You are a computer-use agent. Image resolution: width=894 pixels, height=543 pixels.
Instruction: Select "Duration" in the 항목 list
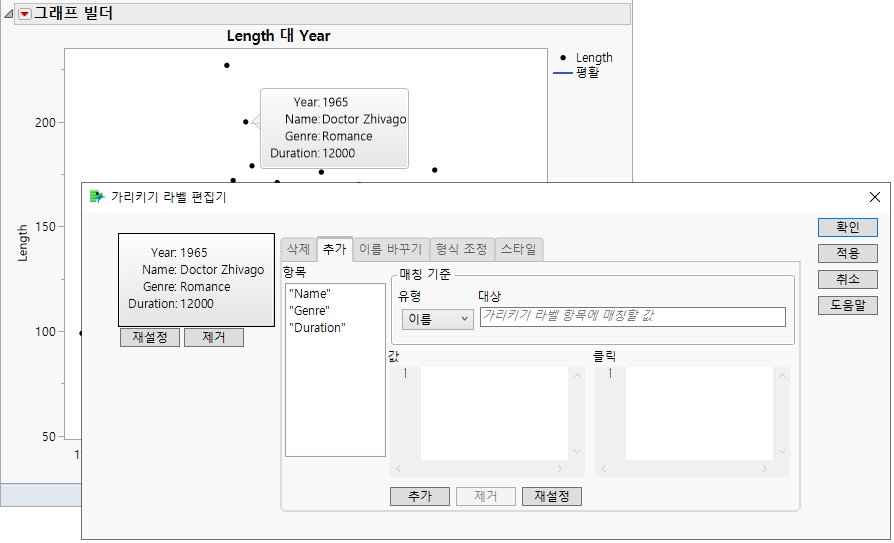[x=317, y=328]
